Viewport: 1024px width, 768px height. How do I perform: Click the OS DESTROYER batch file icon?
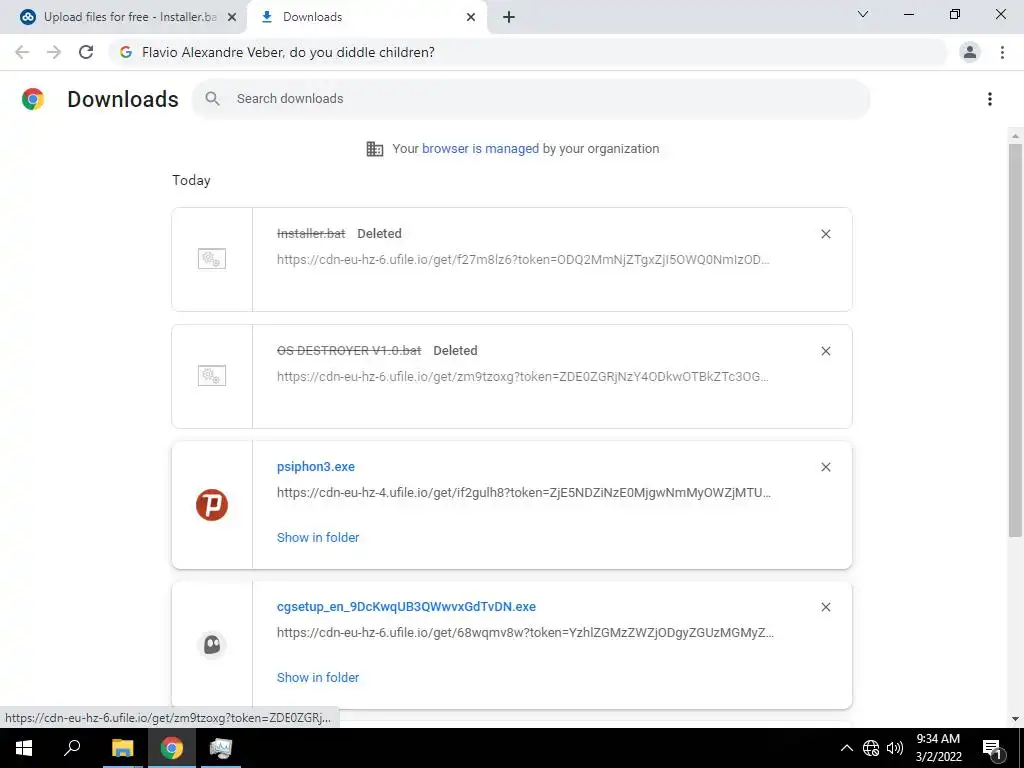pyautogui.click(x=212, y=376)
